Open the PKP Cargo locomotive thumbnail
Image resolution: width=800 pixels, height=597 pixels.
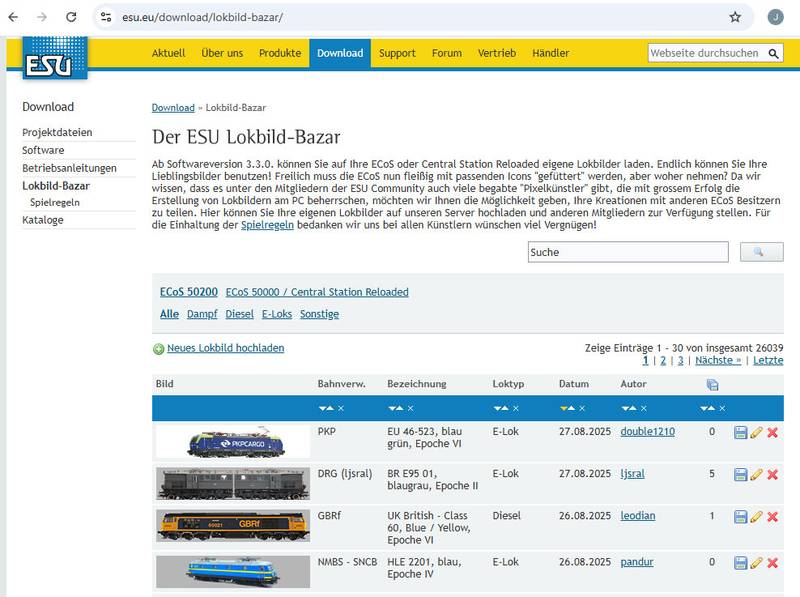click(x=233, y=441)
